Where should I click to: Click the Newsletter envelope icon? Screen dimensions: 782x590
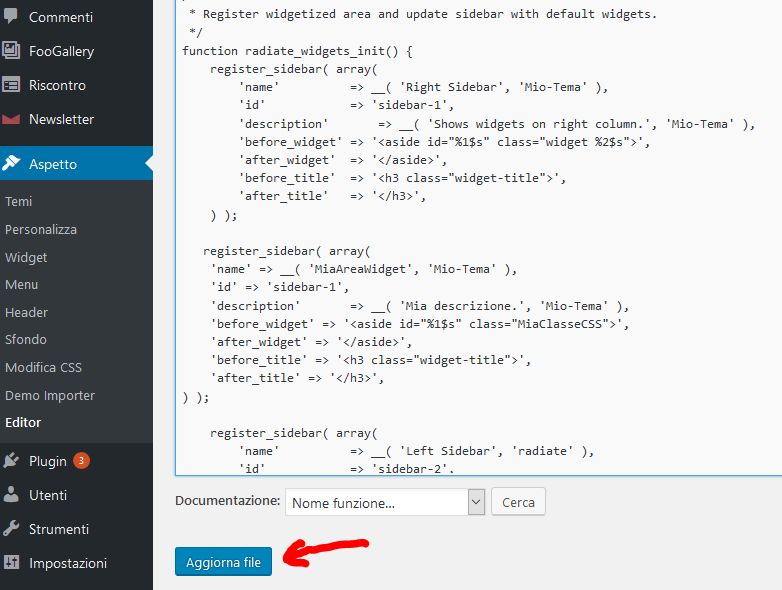pyautogui.click(x=10, y=119)
